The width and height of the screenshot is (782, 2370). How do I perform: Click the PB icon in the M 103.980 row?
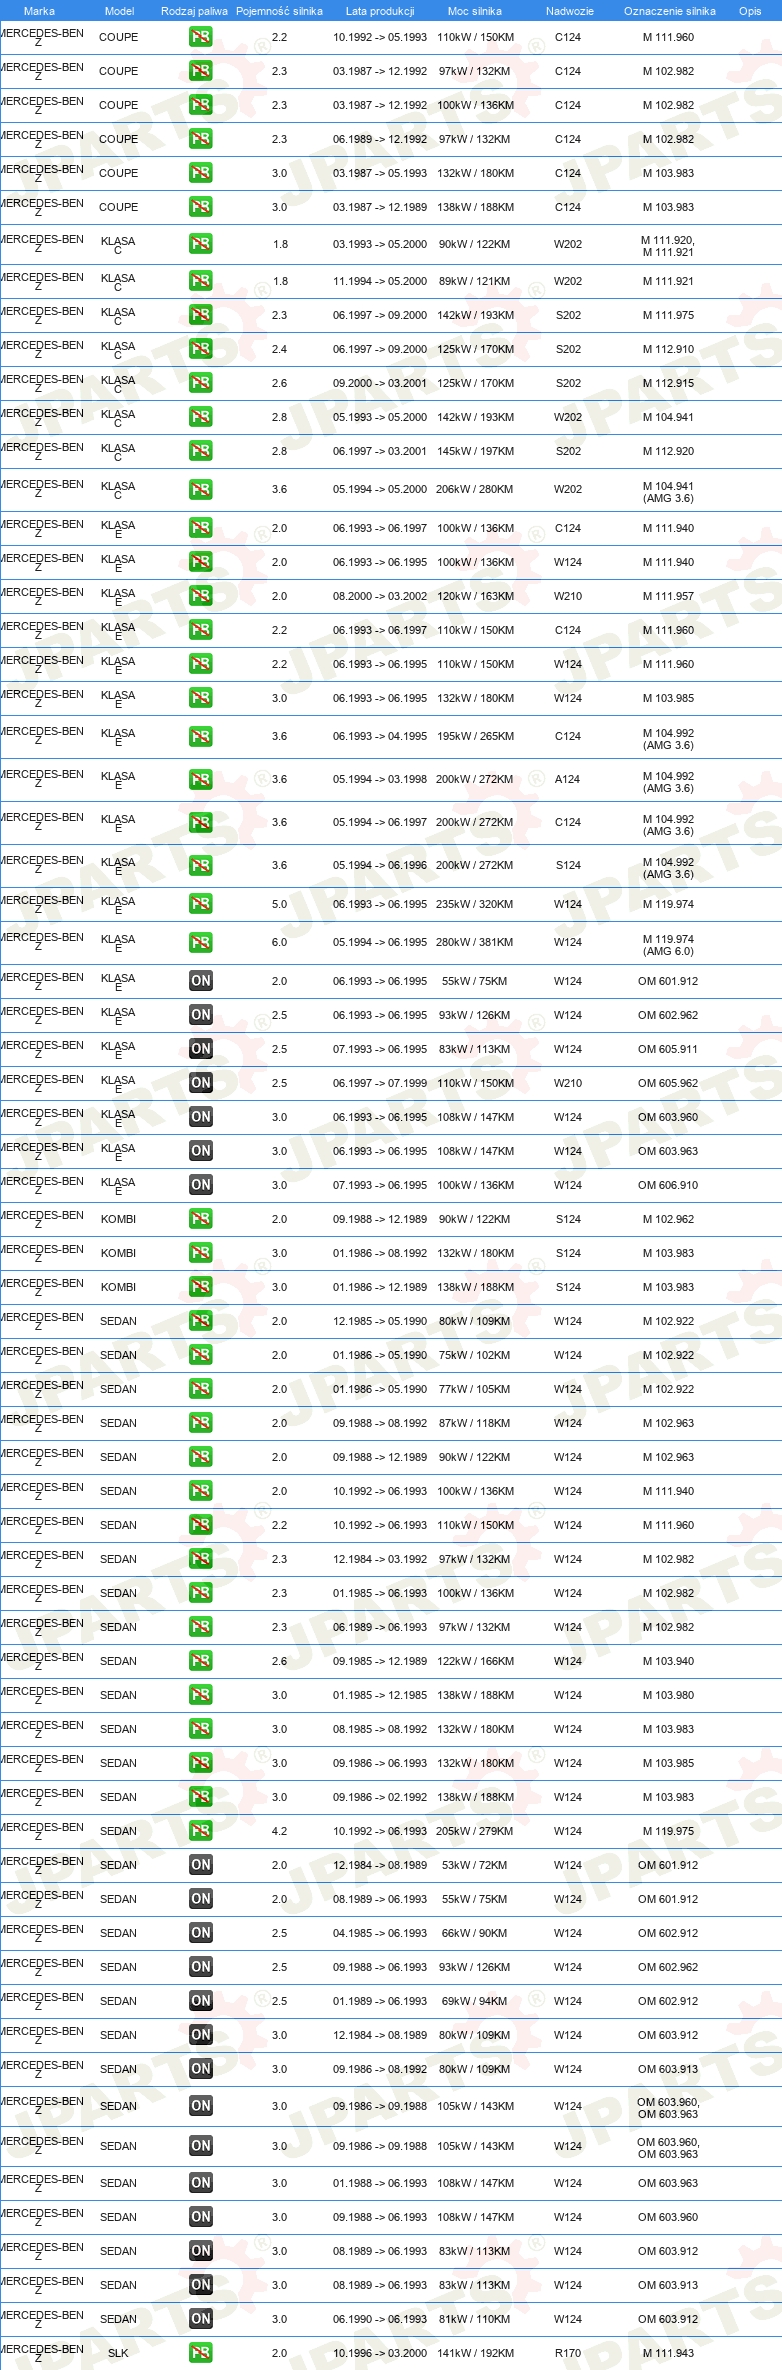[x=201, y=1695]
